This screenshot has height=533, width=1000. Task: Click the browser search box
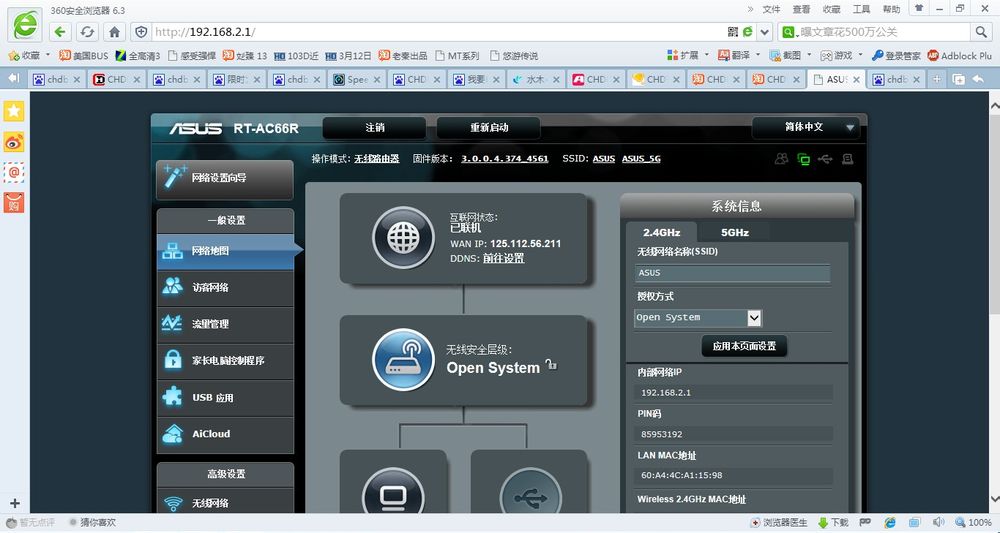pos(883,32)
